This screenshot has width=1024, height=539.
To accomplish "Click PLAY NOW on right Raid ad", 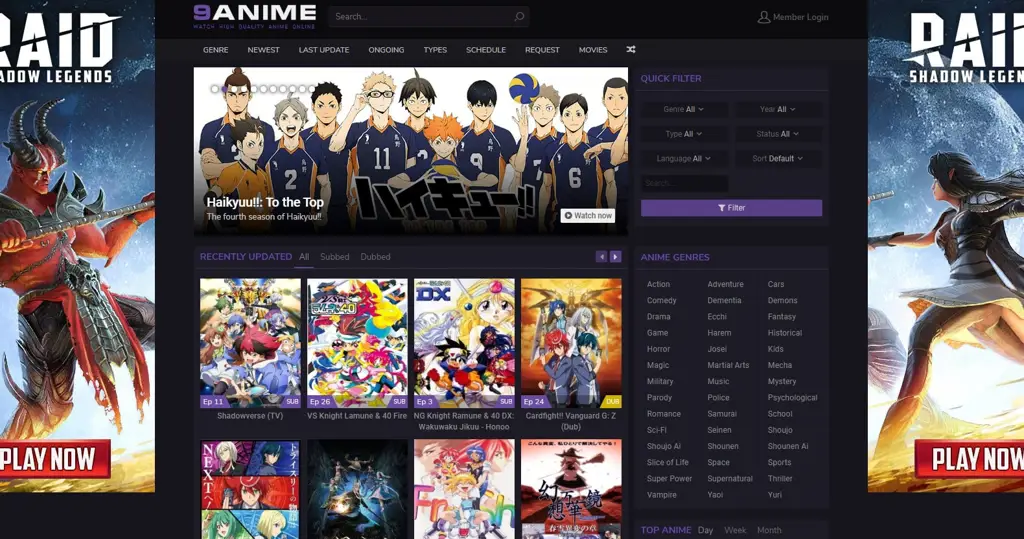I will 969,459.
